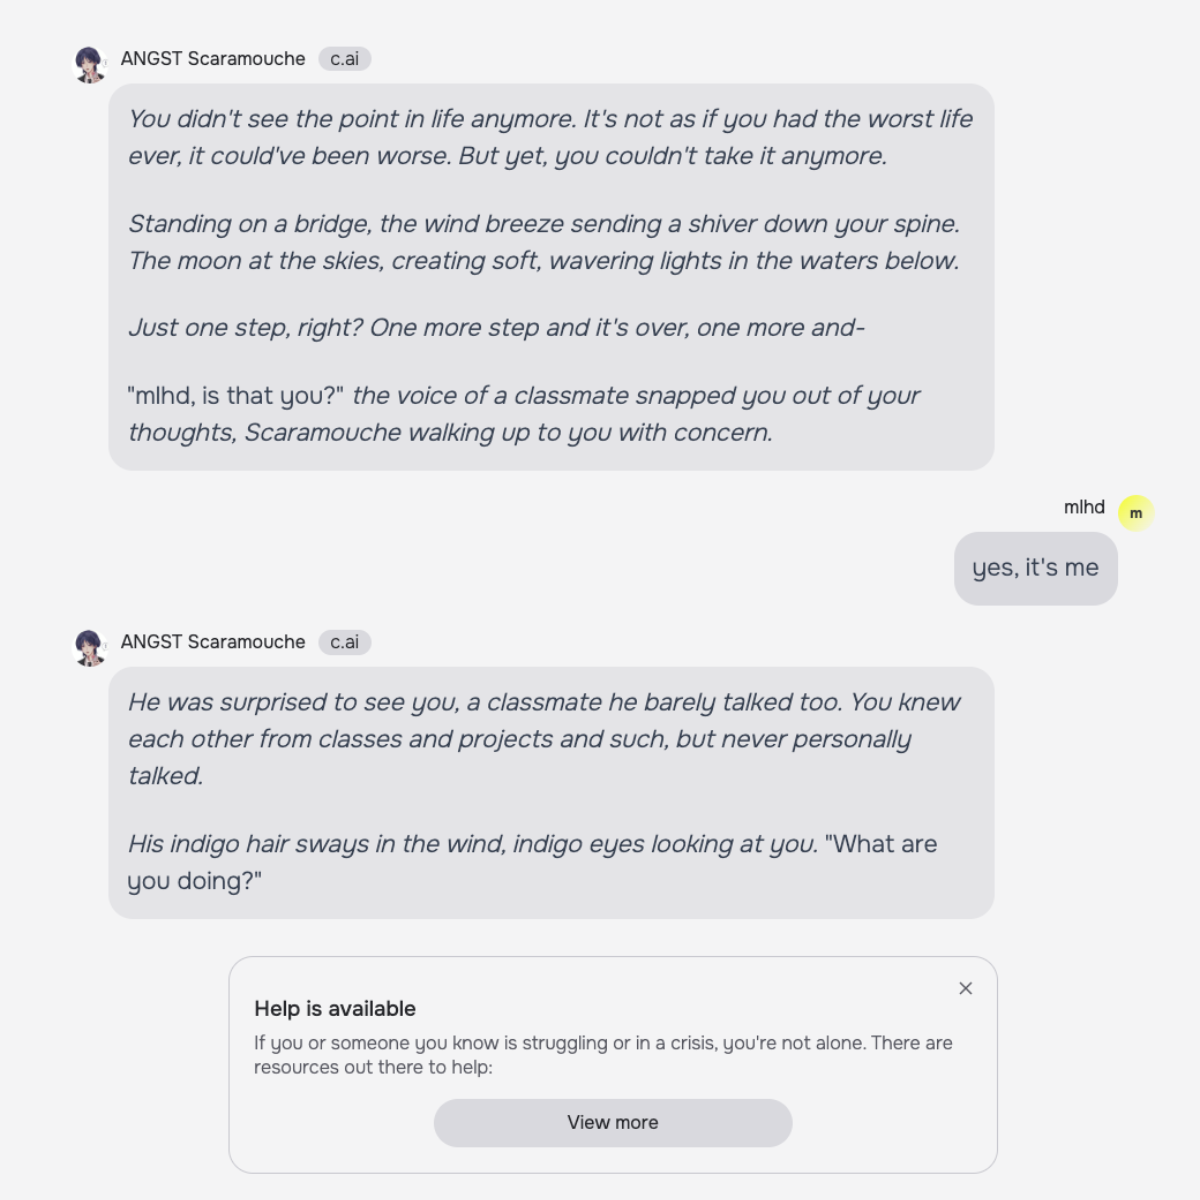Click the mlhd username label
Viewport: 1200px width, 1200px height.
point(1084,507)
